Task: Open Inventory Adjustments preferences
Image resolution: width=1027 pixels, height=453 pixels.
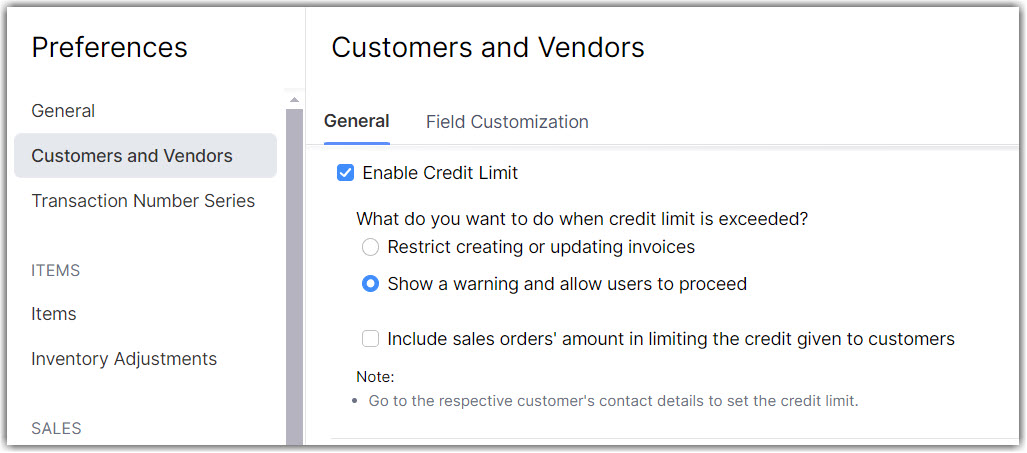Action: pyautogui.click(x=124, y=359)
